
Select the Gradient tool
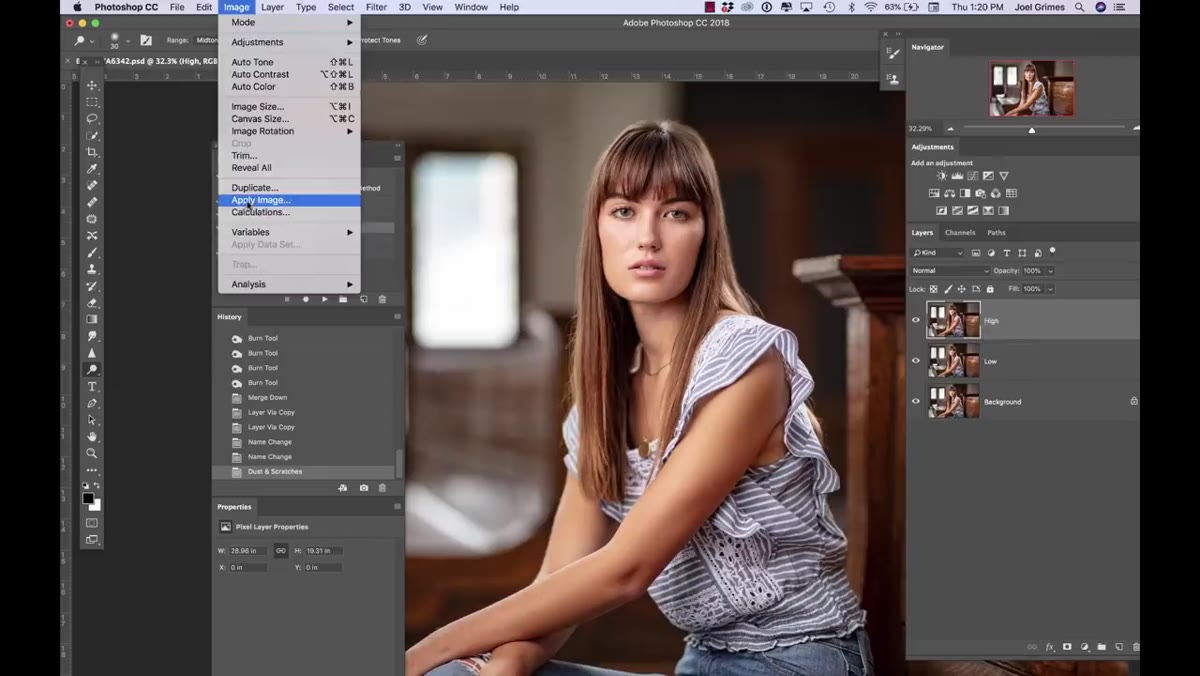[x=92, y=319]
